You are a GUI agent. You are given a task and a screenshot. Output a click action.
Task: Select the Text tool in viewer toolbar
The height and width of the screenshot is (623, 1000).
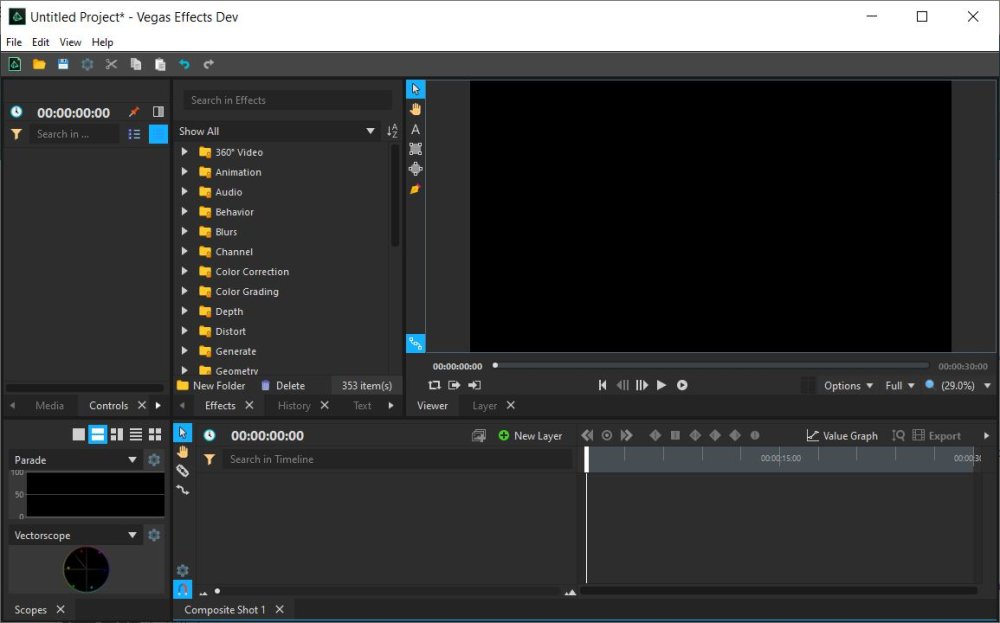coord(415,129)
